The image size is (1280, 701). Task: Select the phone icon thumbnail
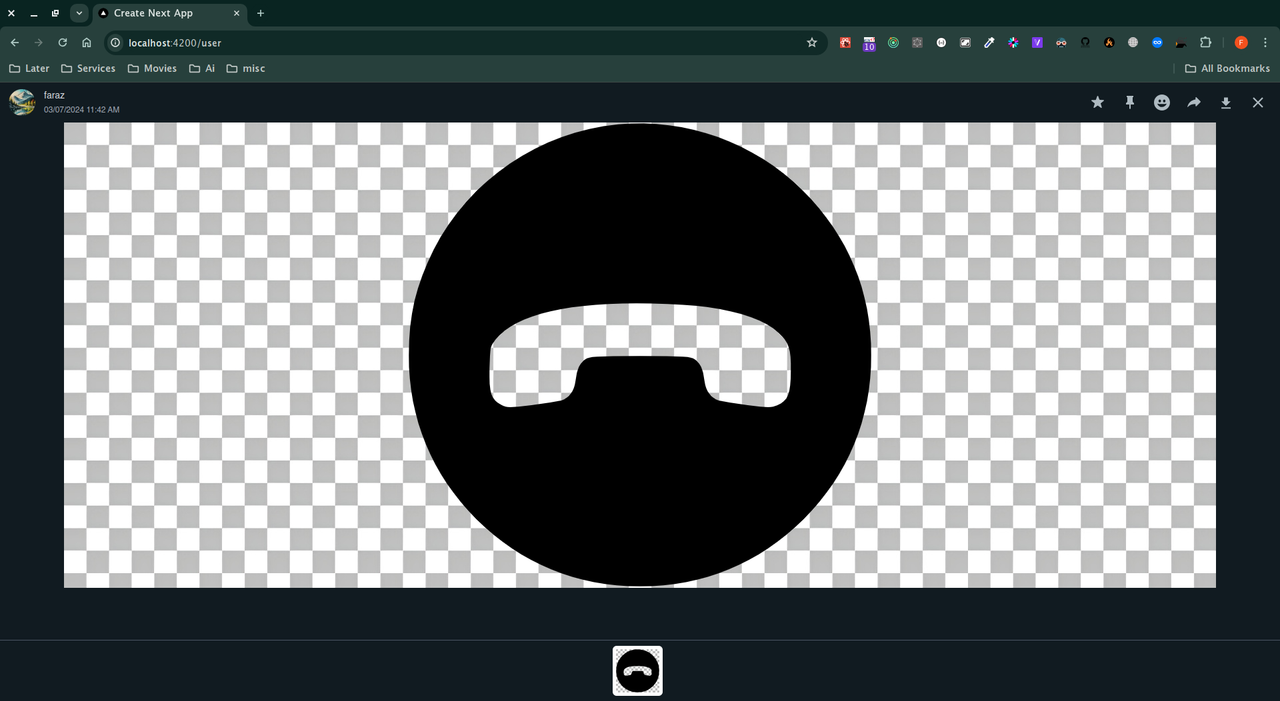click(x=638, y=670)
